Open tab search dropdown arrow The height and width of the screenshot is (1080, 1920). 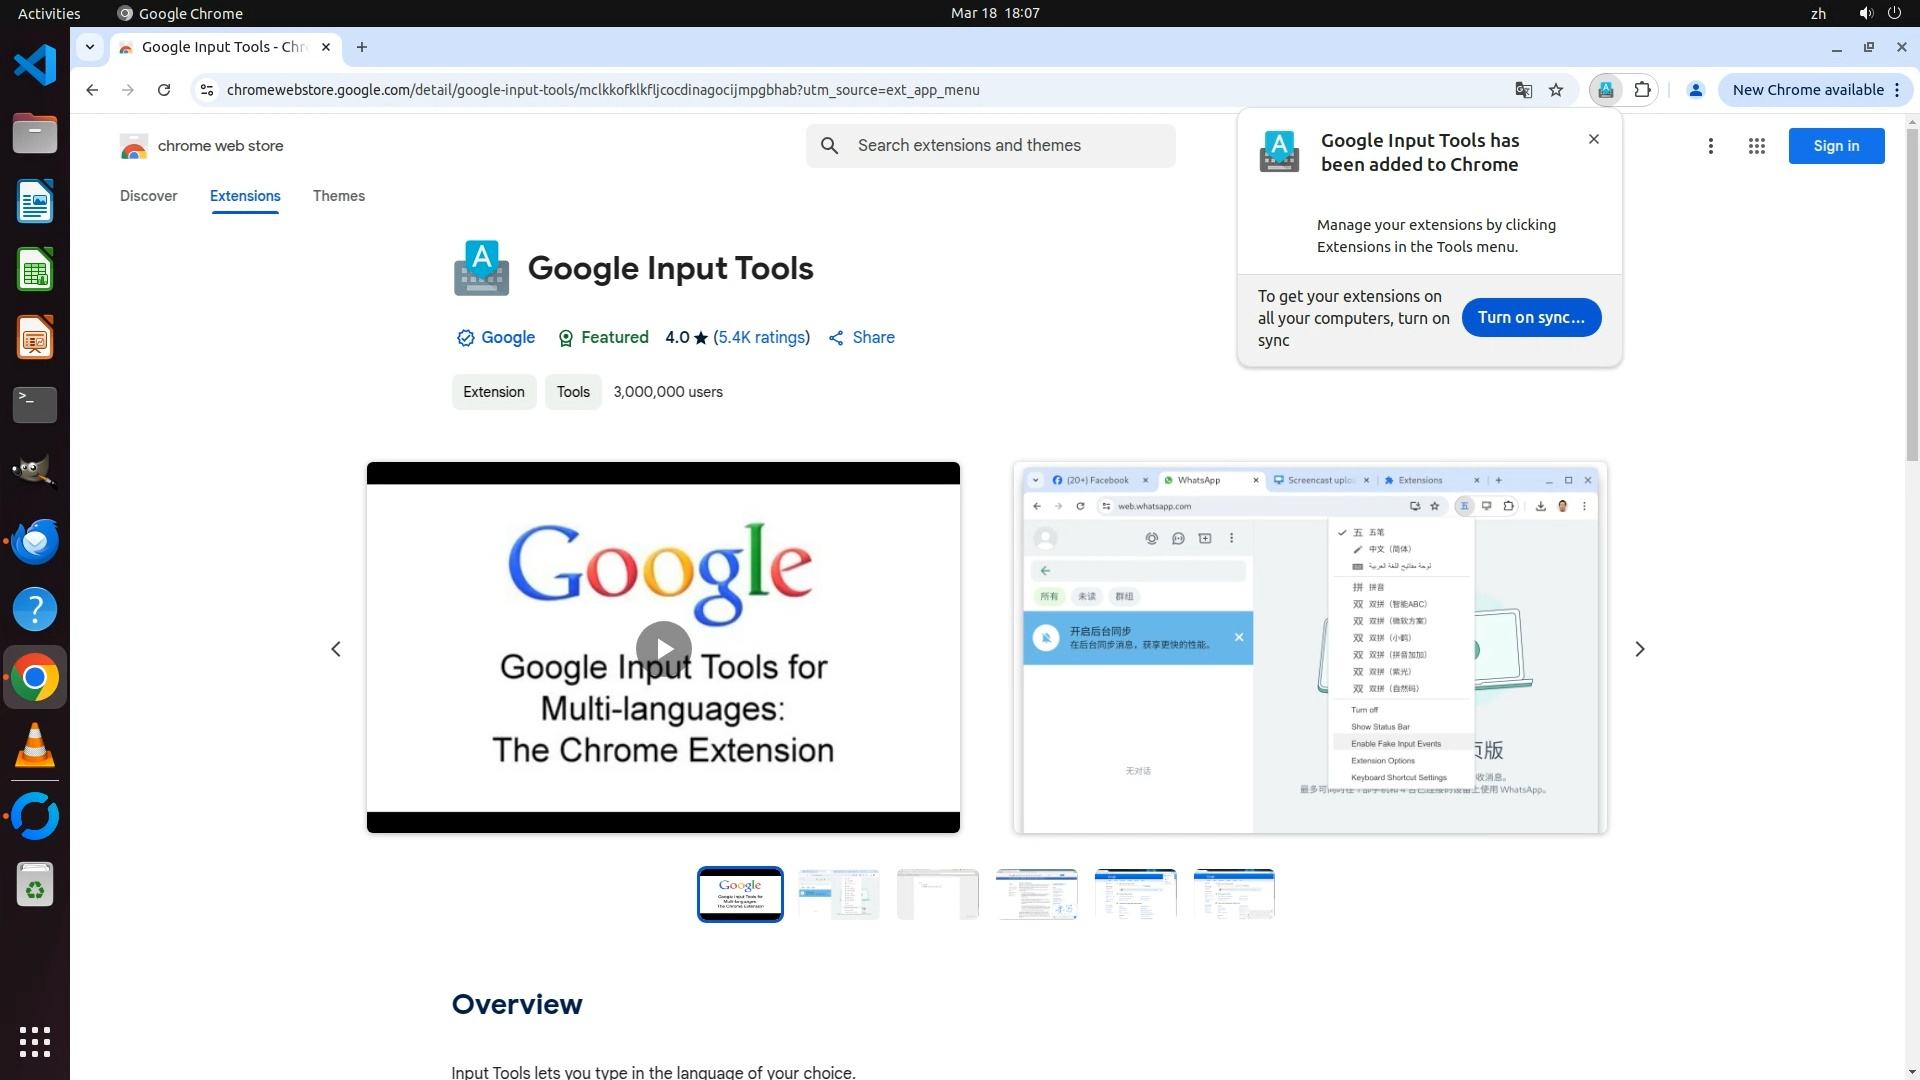[90, 47]
